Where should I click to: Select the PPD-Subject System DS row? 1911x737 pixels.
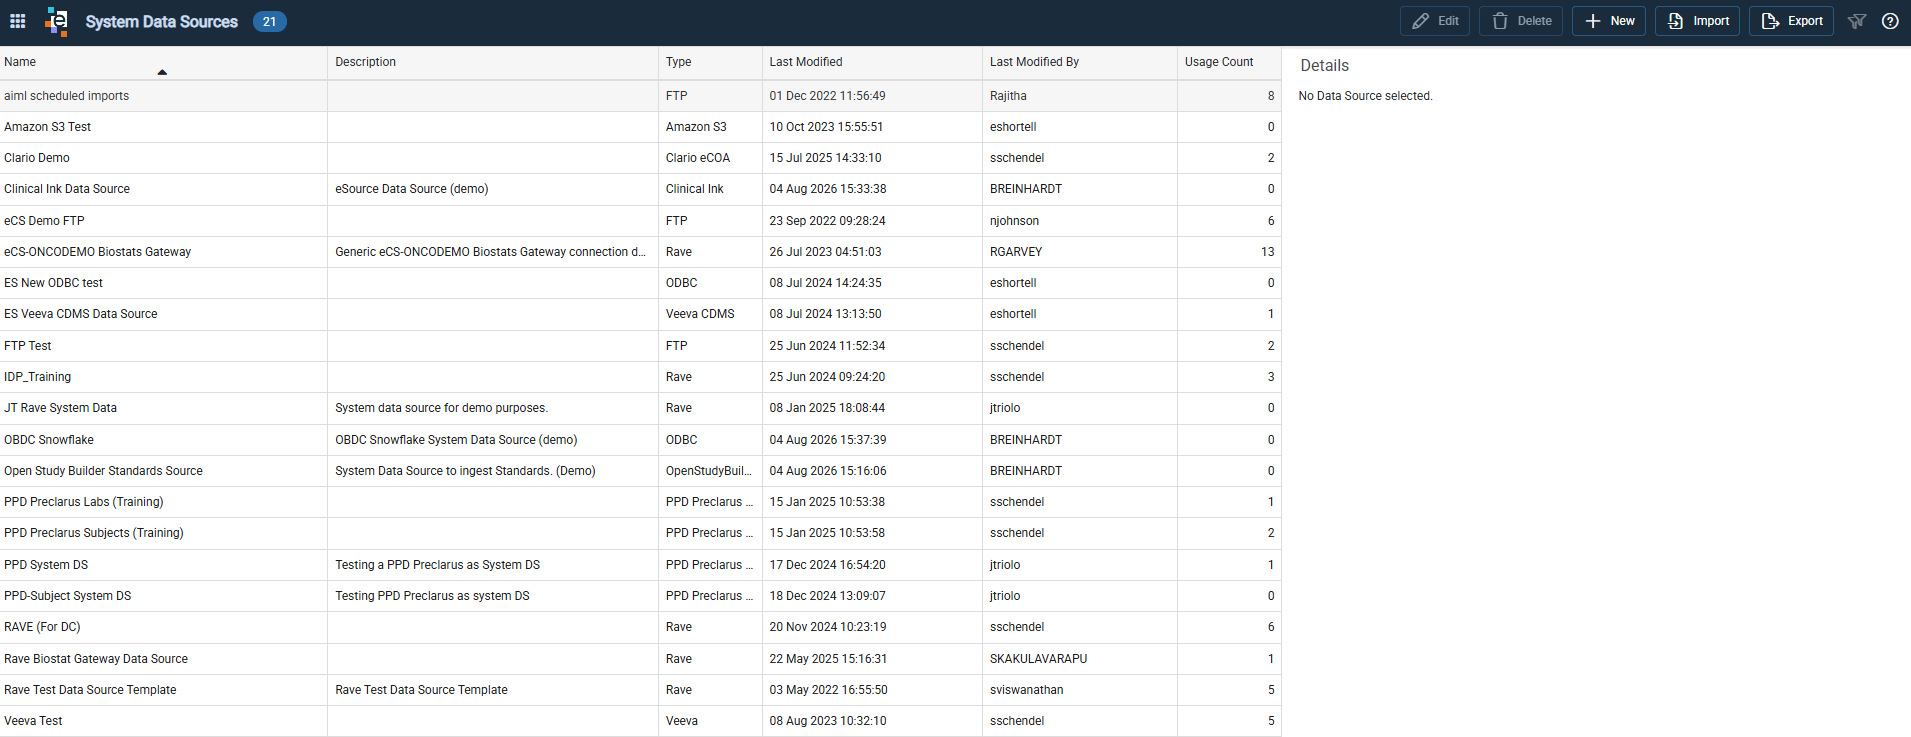point(640,596)
